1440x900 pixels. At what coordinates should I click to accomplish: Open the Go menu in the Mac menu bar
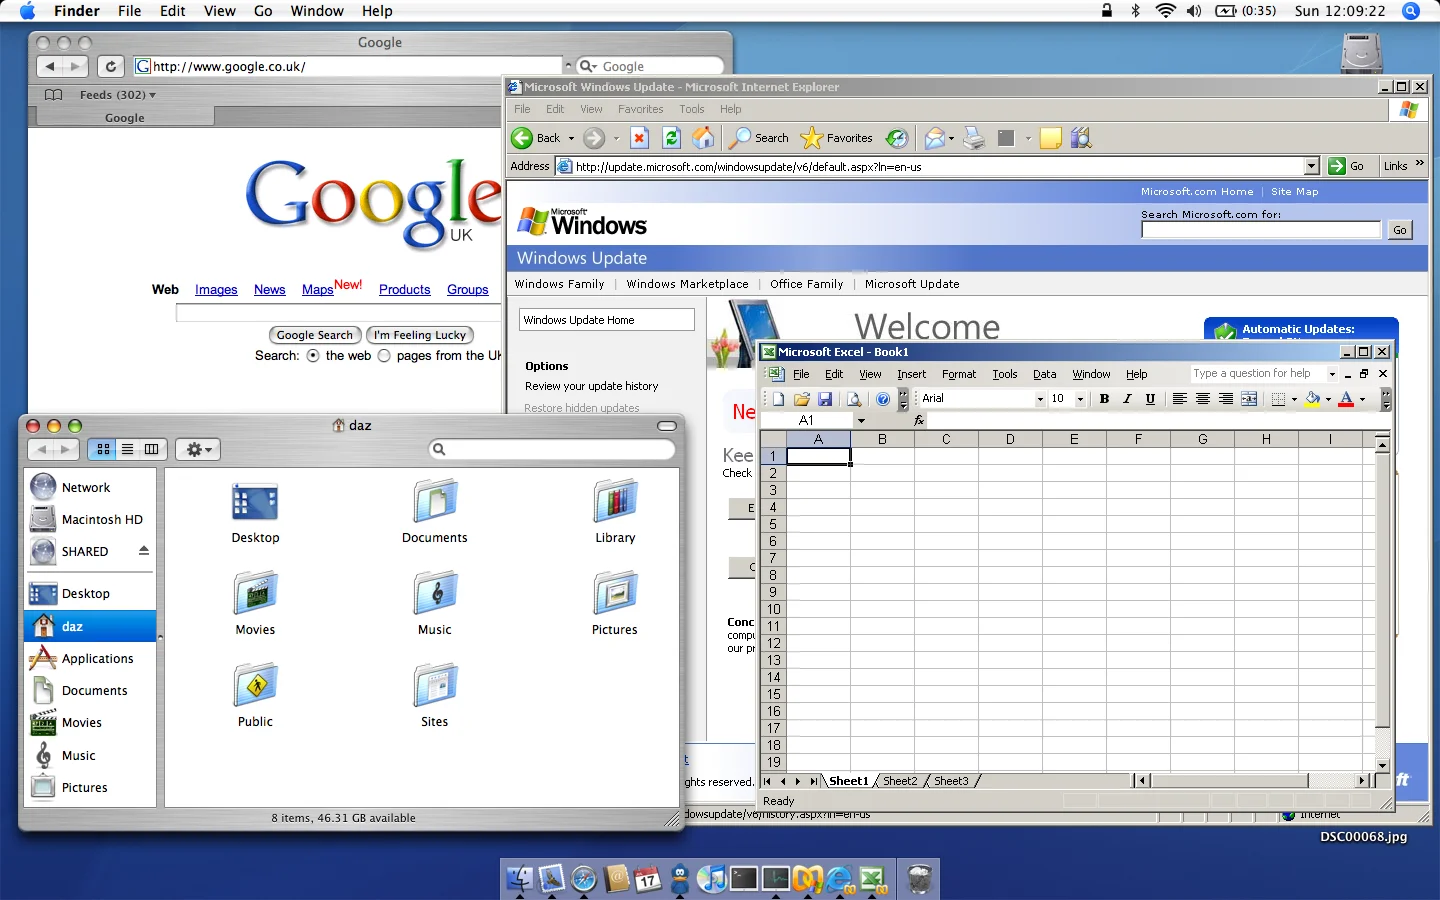click(263, 11)
